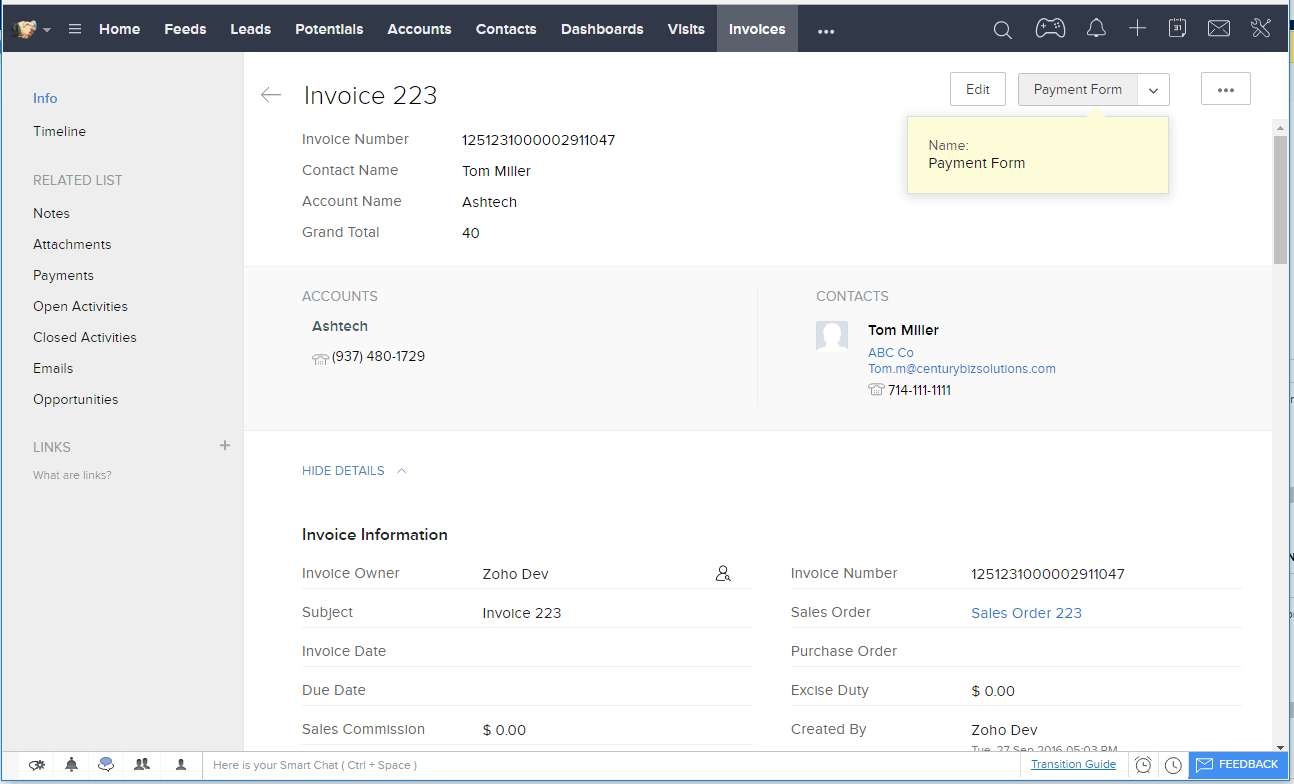Image resolution: width=1294 pixels, height=784 pixels.
Task: Show more modules via navigation ellipsis
Action: click(x=826, y=31)
